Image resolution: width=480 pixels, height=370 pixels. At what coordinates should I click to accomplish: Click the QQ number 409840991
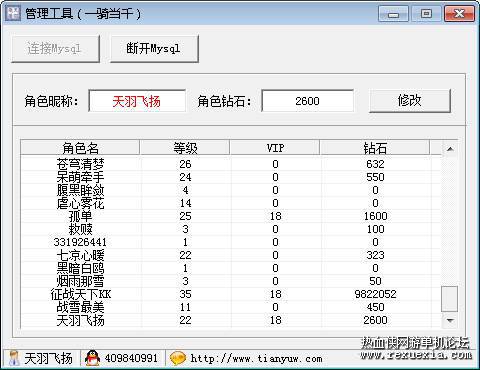(131, 358)
